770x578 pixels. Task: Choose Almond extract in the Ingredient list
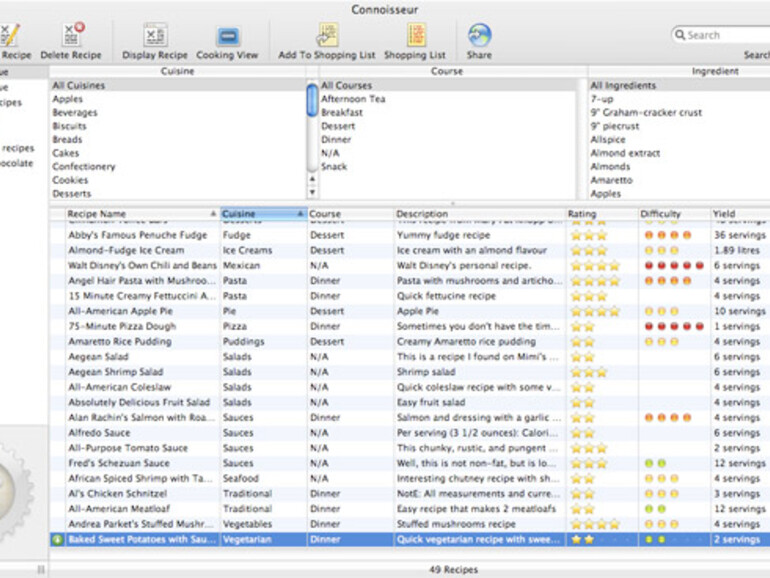(625, 154)
